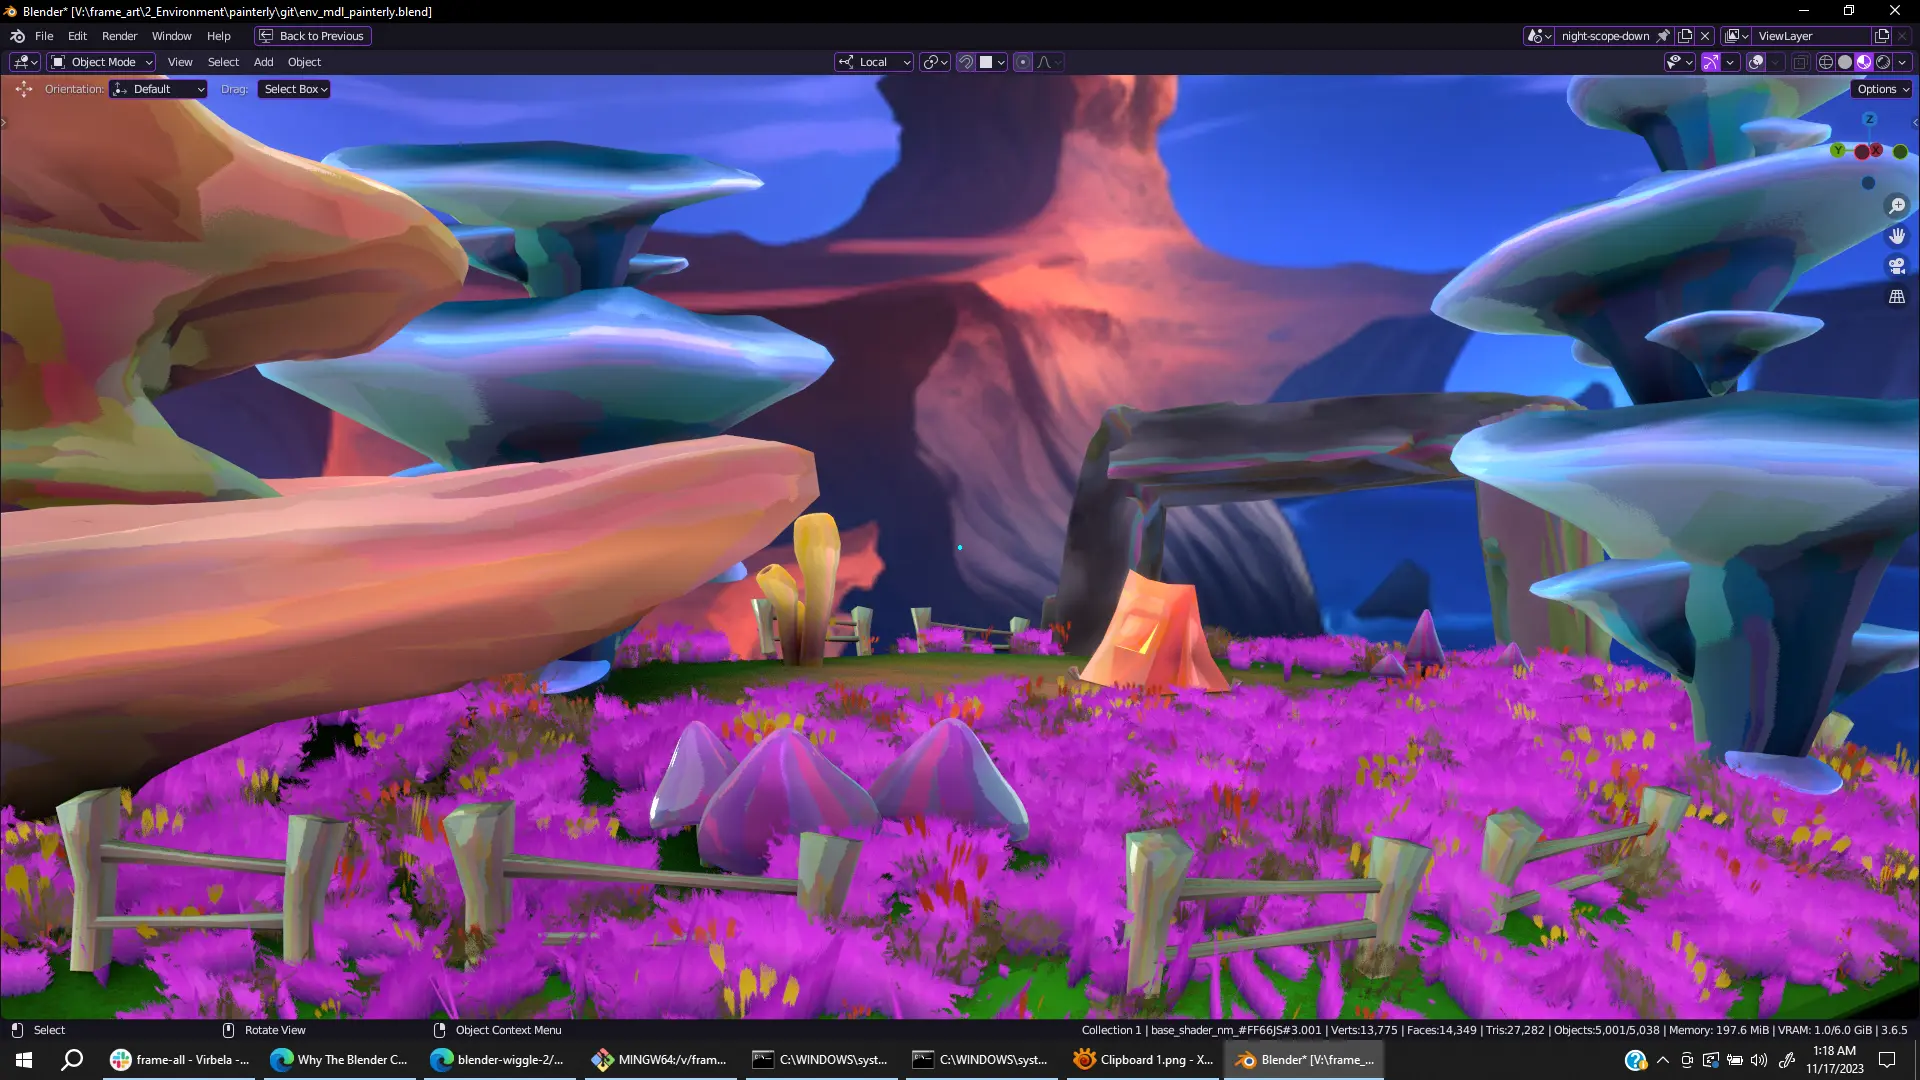Image resolution: width=1920 pixels, height=1080 pixels.
Task: Click the move view hand icon
Action: coord(1897,236)
